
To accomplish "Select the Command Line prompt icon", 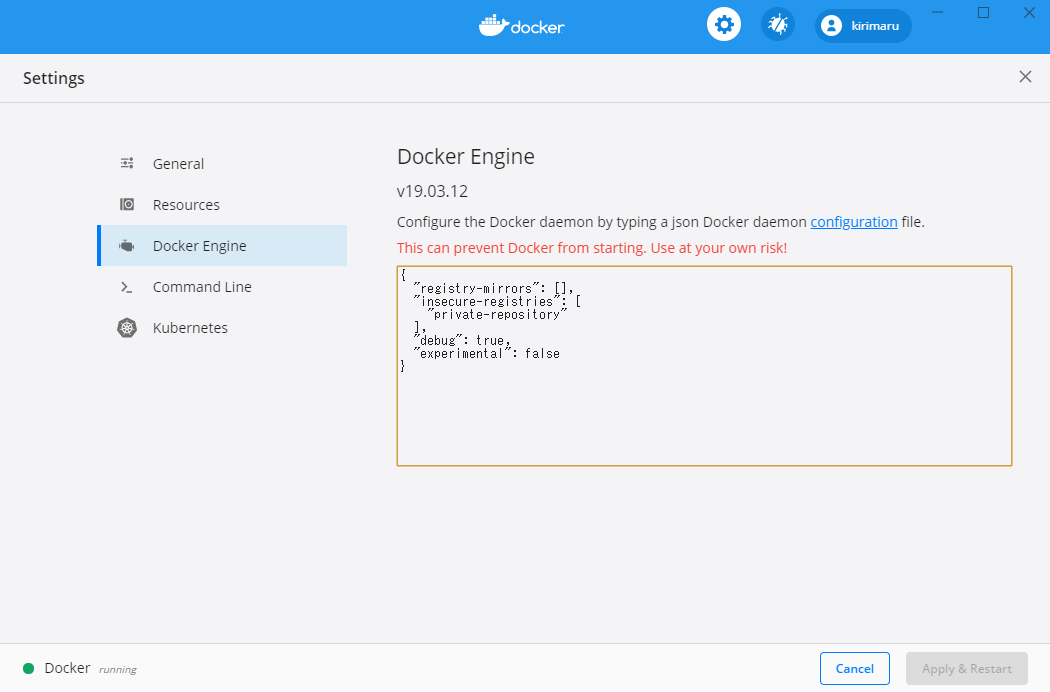I will (x=127, y=287).
